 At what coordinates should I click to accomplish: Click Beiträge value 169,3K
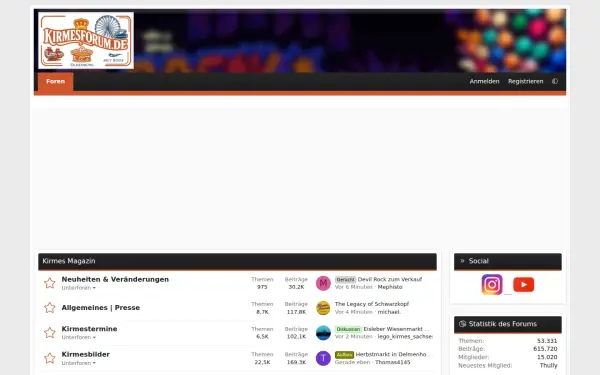(297, 362)
